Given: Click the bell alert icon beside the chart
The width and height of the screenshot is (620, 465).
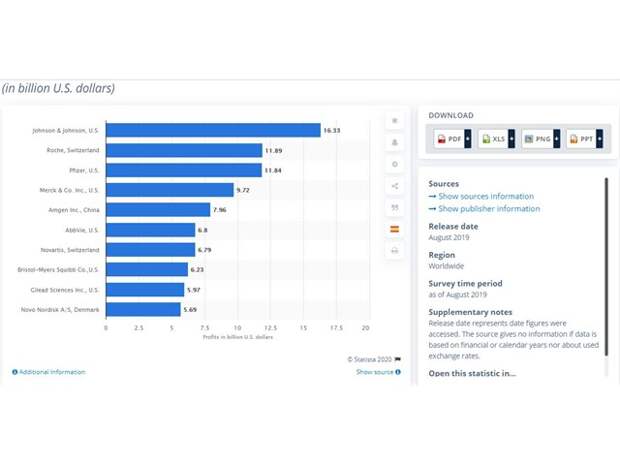Looking at the screenshot, I should tap(394, 143).
